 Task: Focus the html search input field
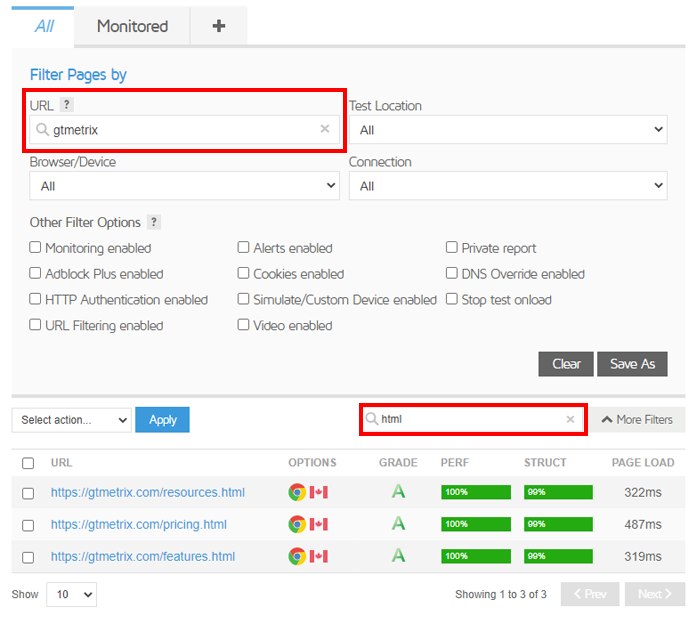click(x=473, y=419)
